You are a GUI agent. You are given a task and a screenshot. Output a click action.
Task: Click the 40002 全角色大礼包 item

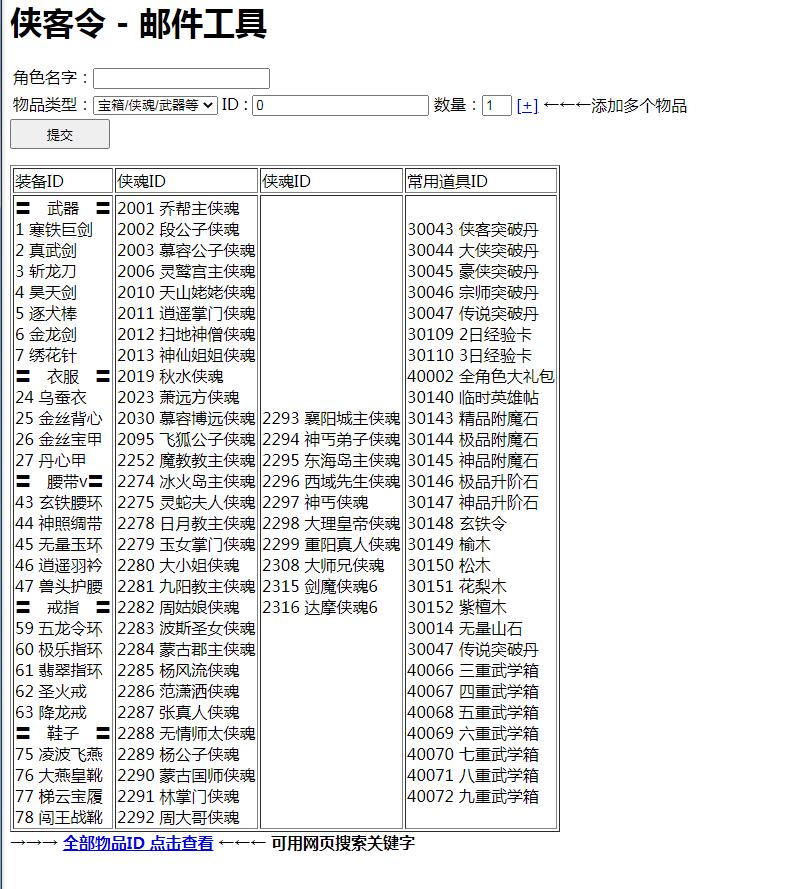[x=480, y=376]
